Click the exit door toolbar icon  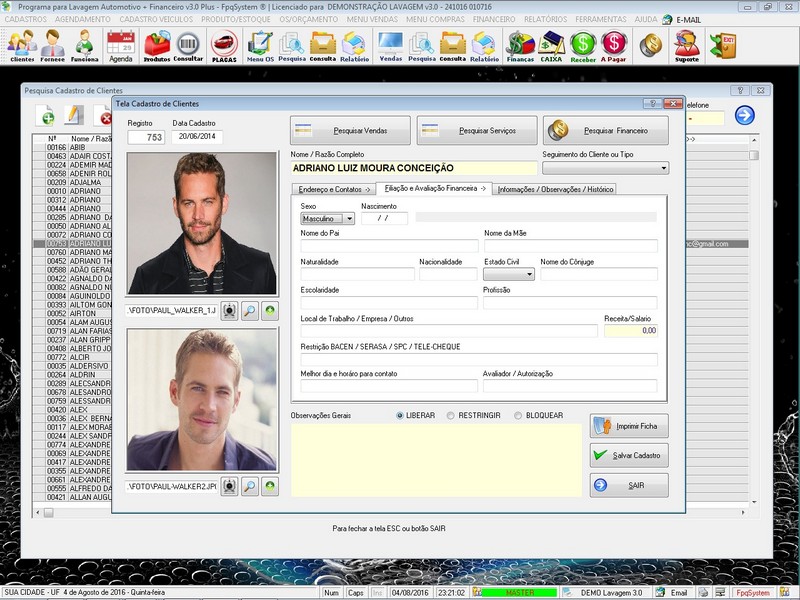[x=723, y=45]
